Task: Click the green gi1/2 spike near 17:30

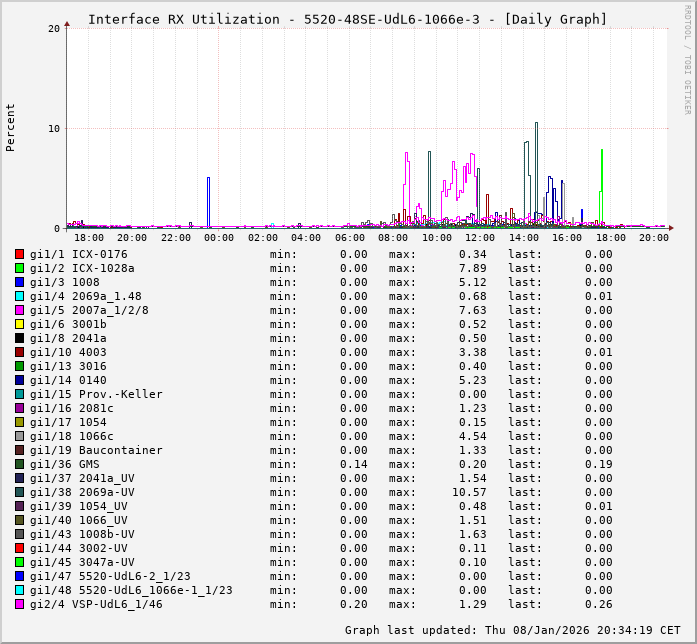Action: 601,187
